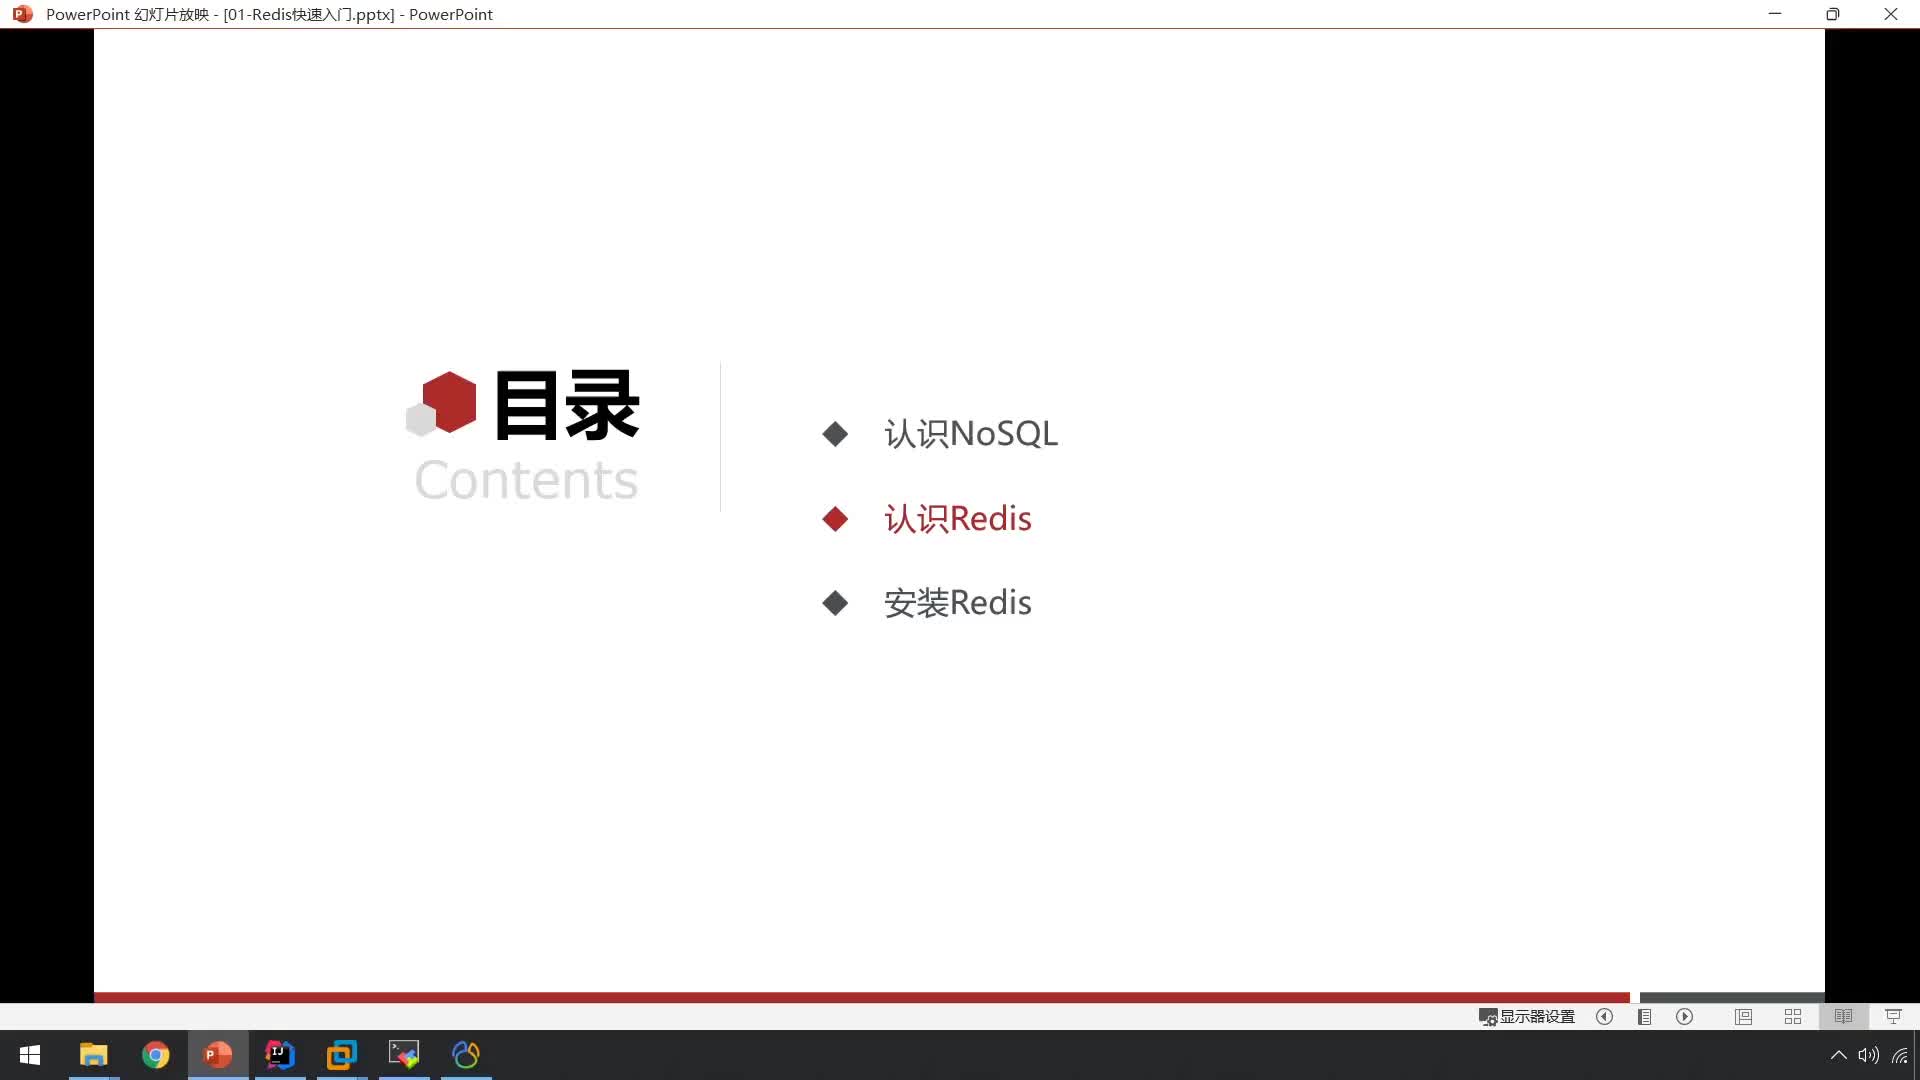Select the 认识Redis menu item

957,518
